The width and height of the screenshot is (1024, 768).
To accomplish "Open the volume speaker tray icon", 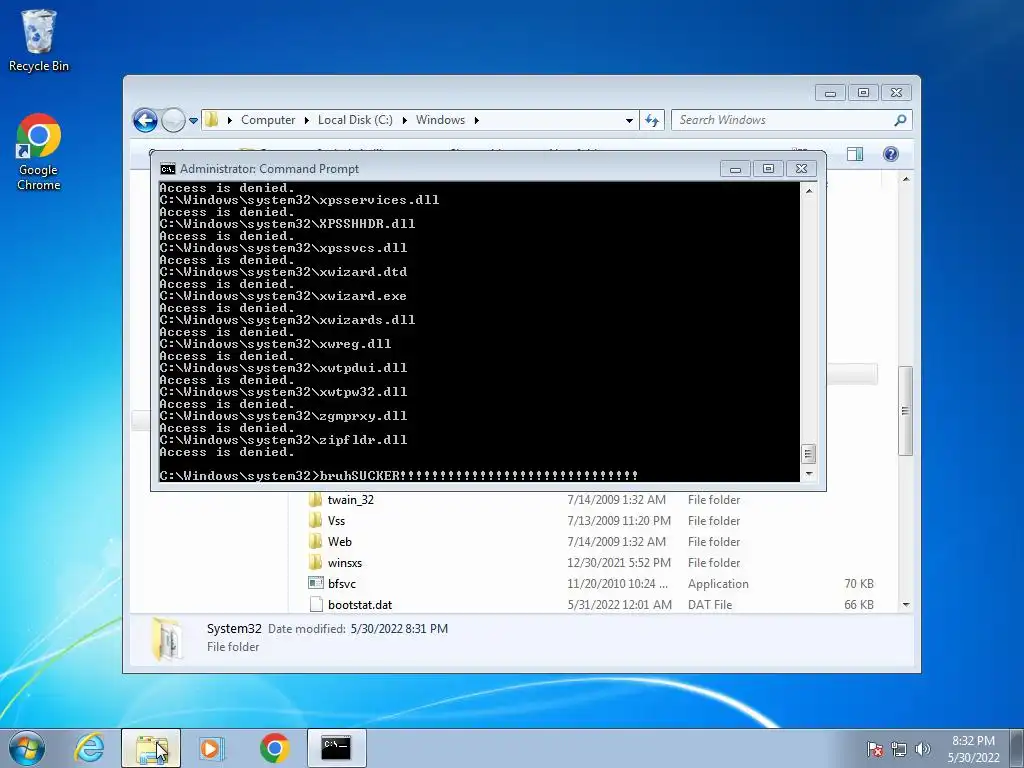I will pyautogui.click(x=923, y=749).
